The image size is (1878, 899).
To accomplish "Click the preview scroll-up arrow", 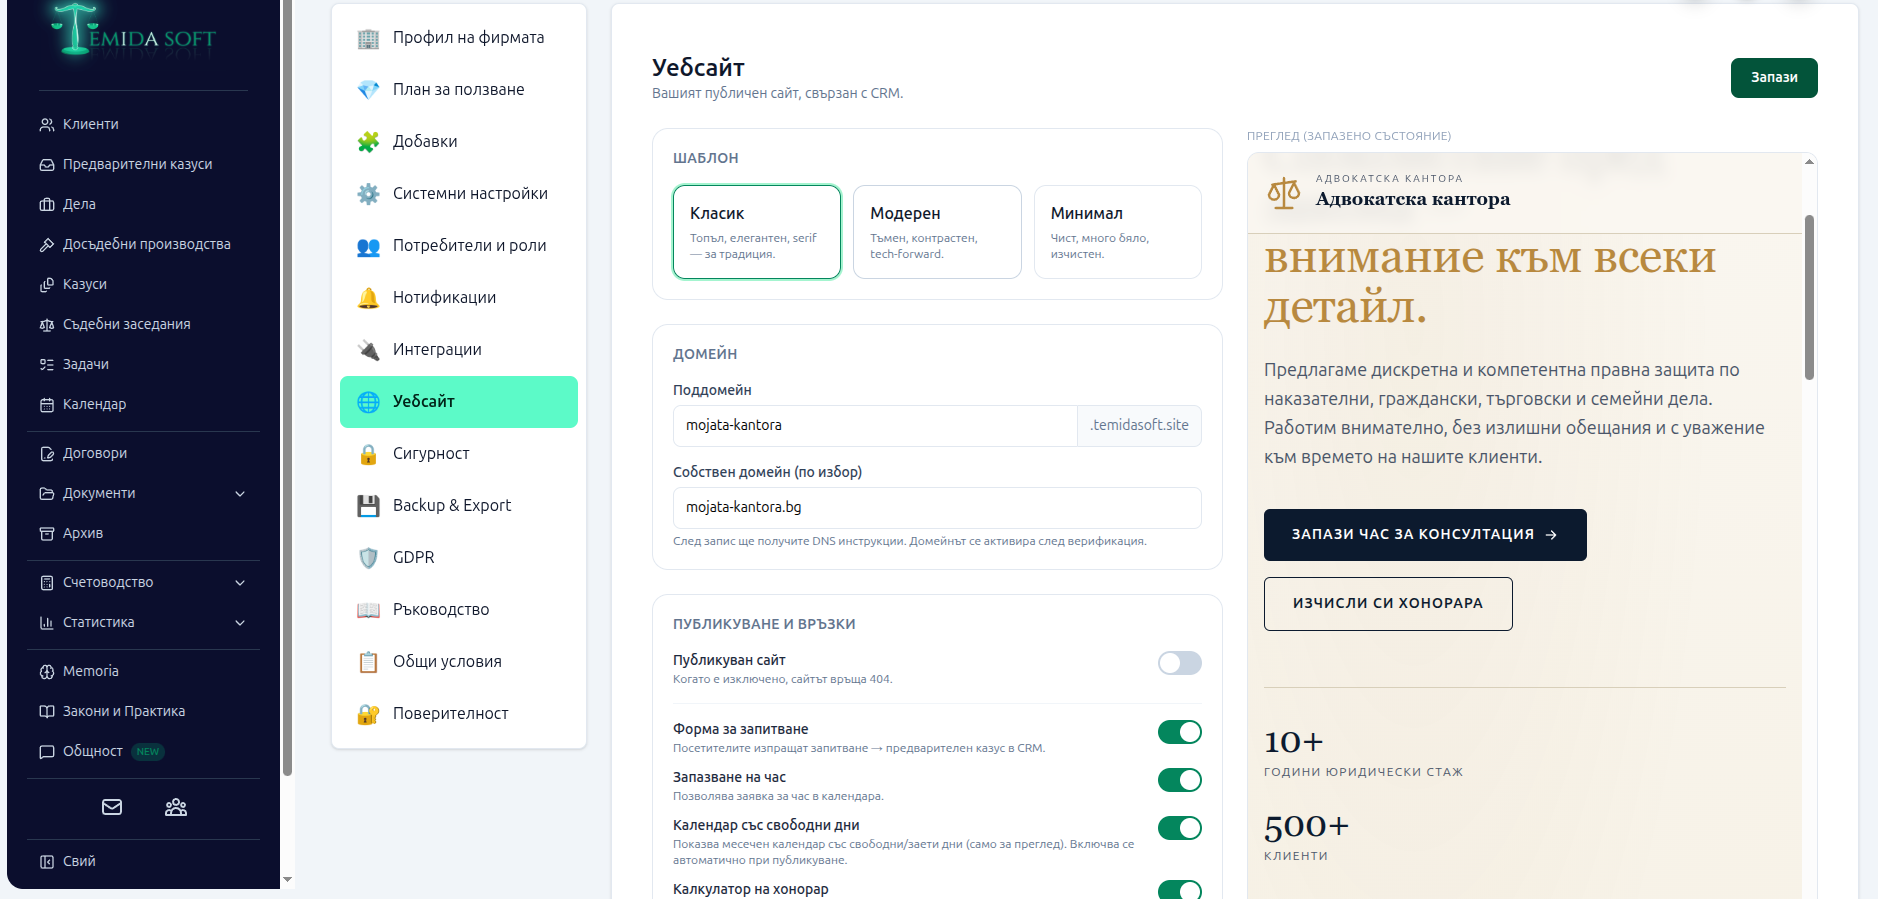I will tap(1809, 161).
